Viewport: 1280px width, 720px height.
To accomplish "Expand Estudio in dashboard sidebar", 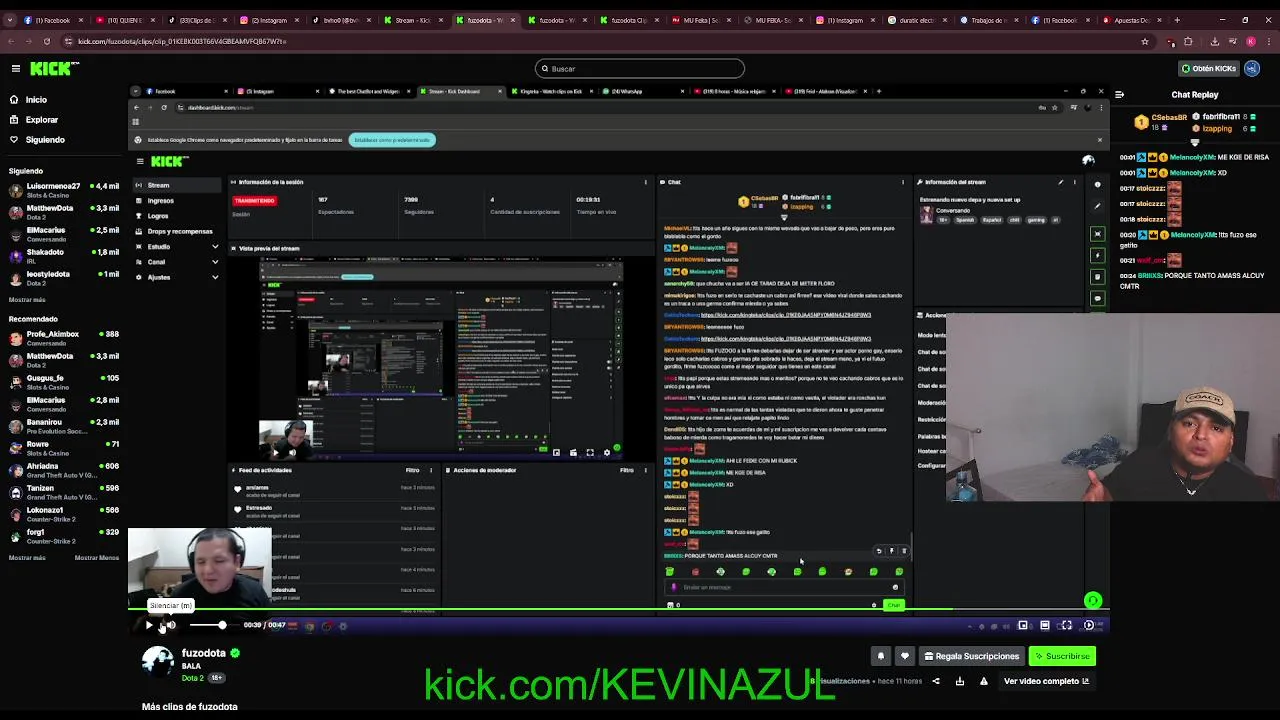I will coord(178,246).
